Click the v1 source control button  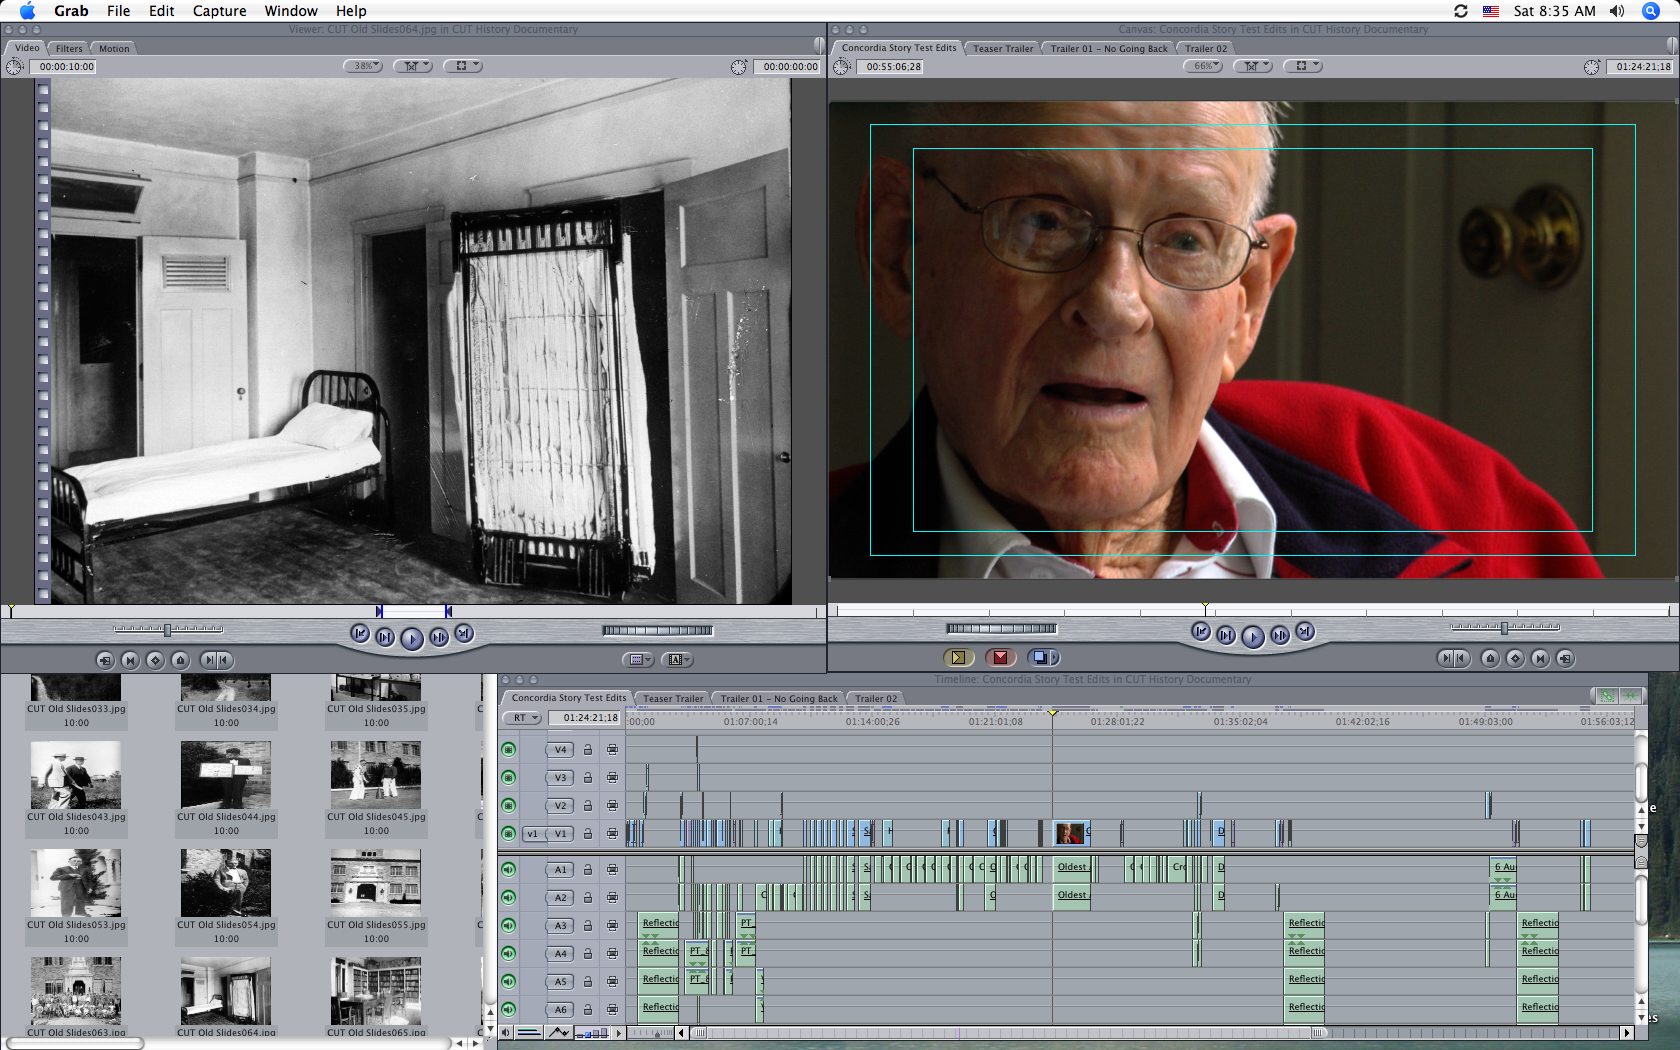pos(533,833)
